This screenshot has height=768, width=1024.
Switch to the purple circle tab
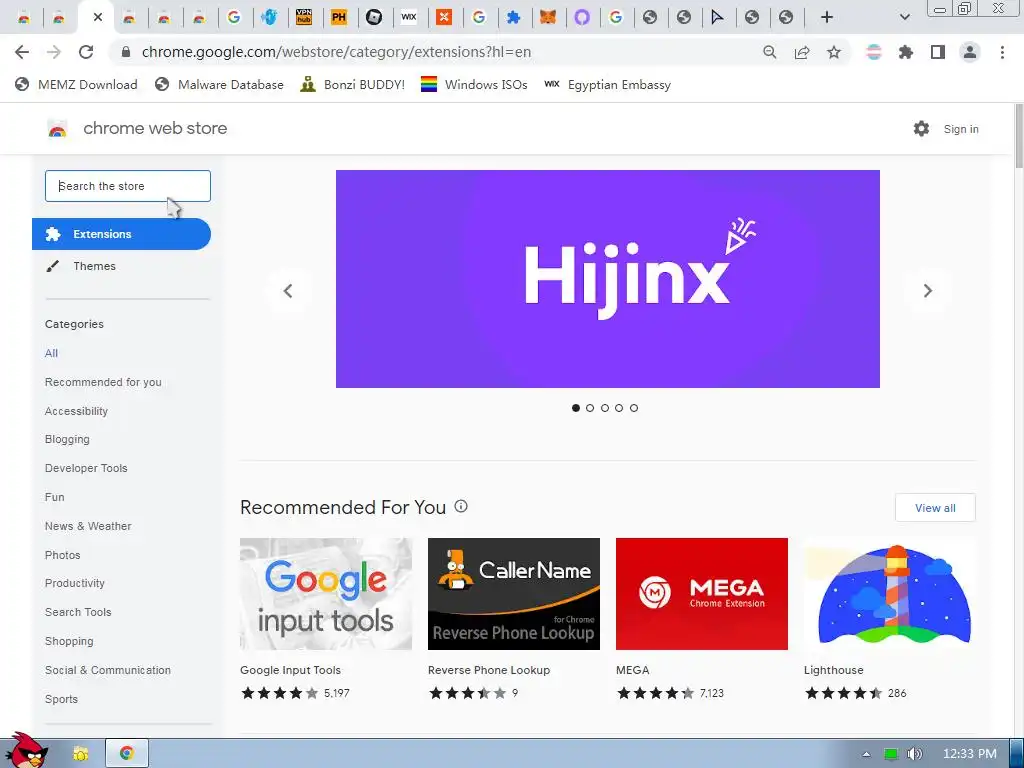tap(582, 17)
